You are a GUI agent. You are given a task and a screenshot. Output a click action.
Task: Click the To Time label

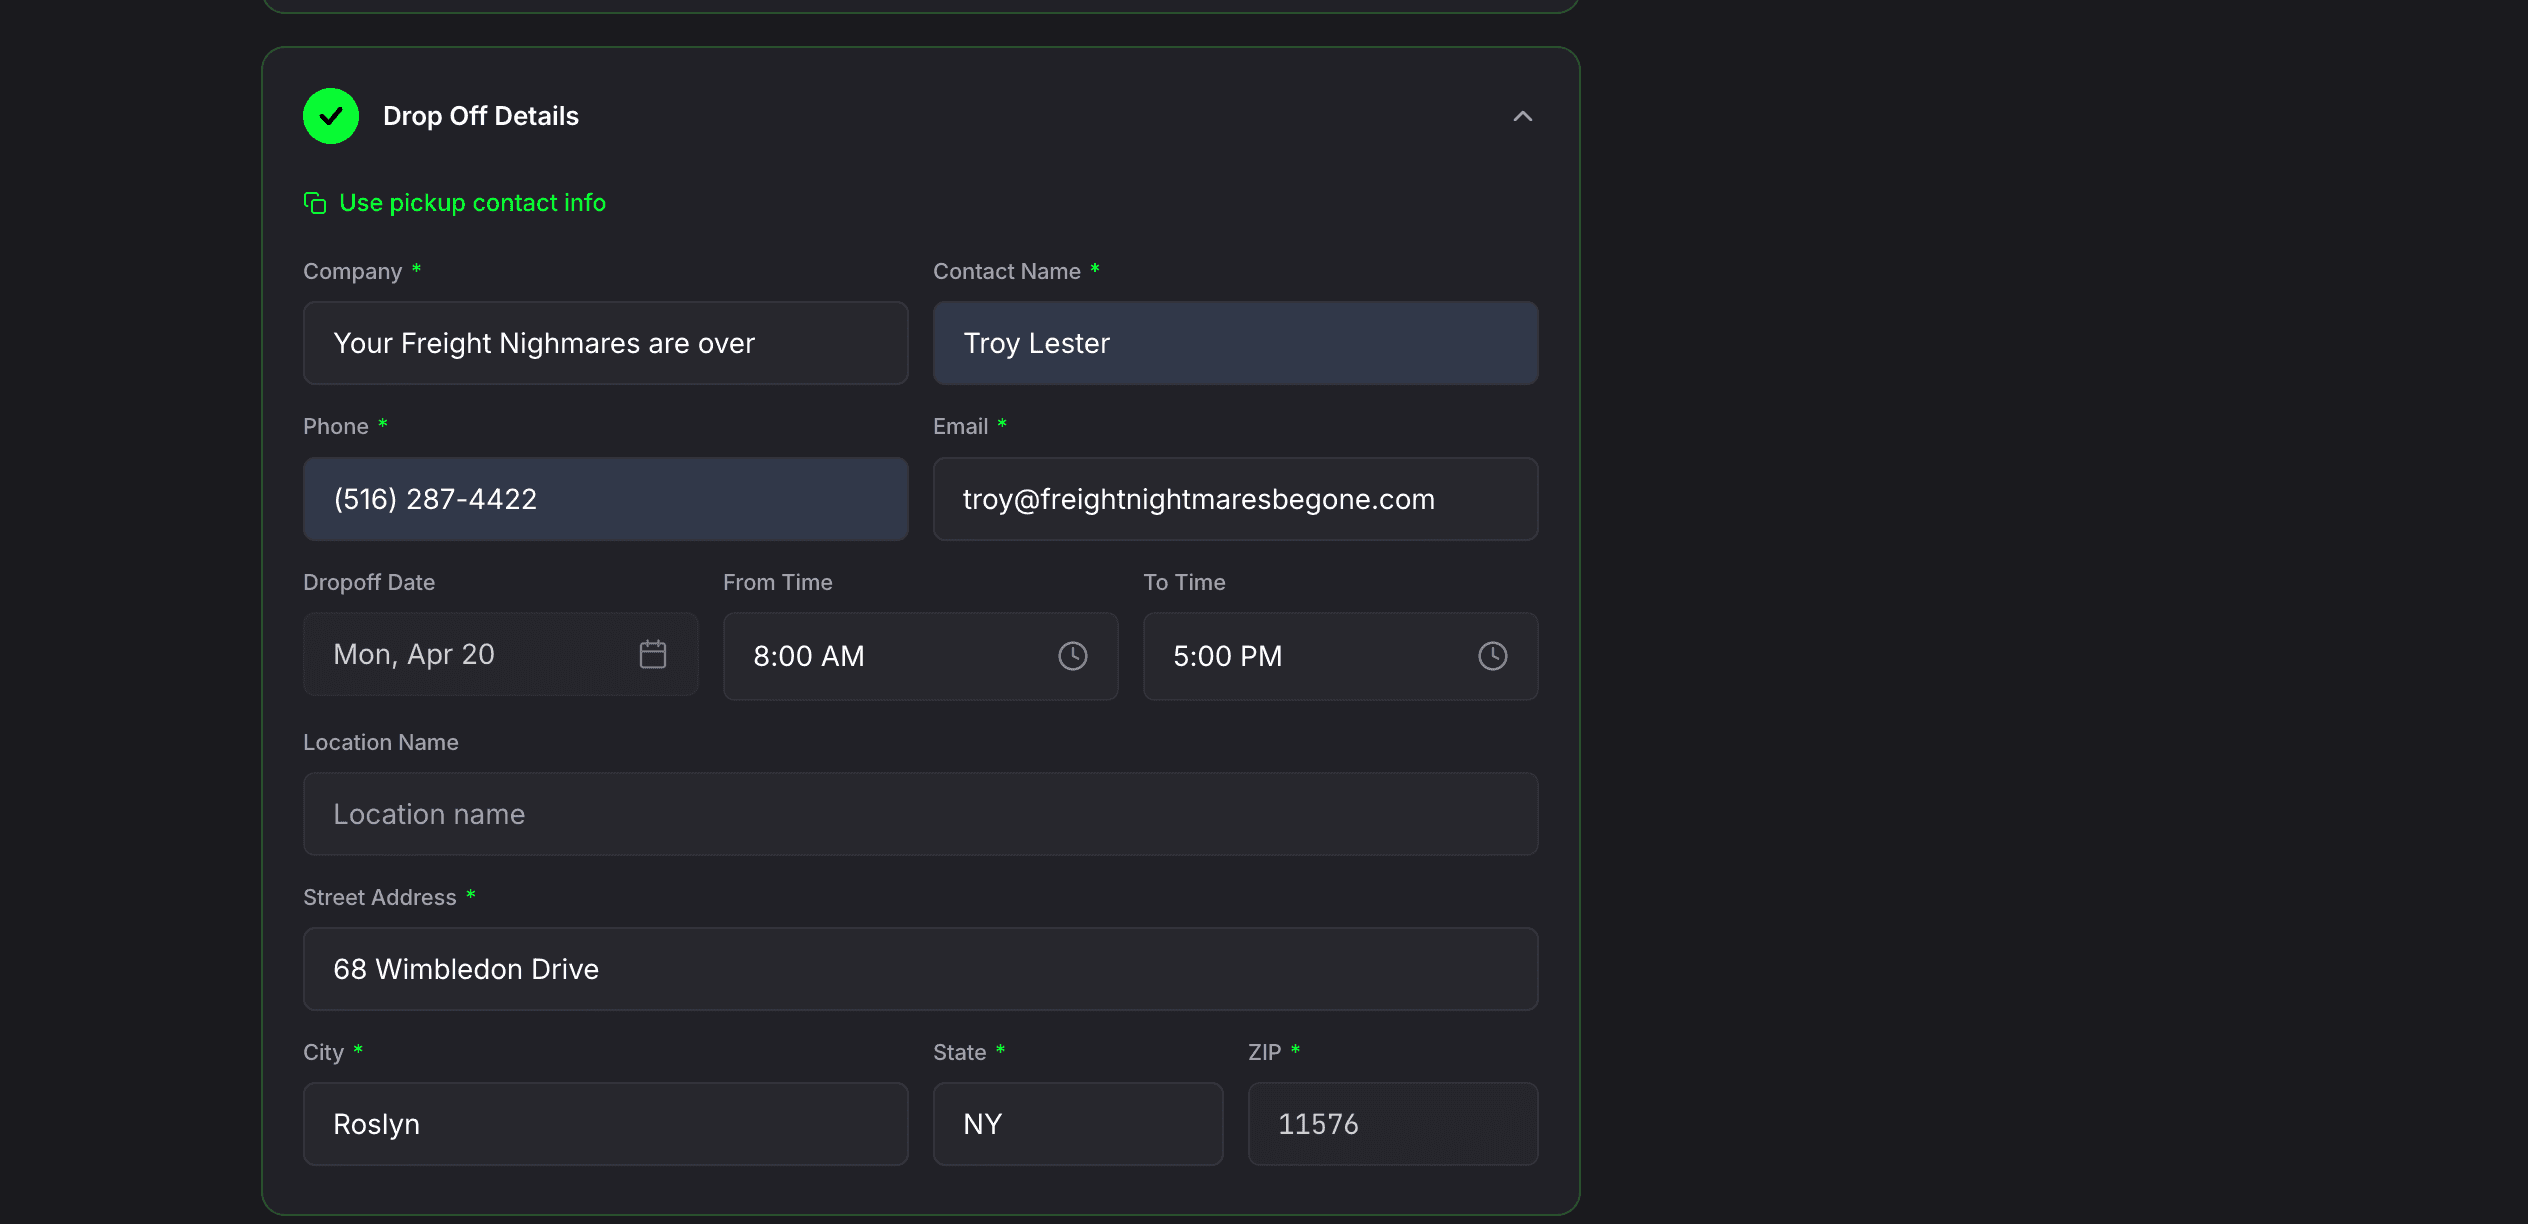coord(1184,582)
